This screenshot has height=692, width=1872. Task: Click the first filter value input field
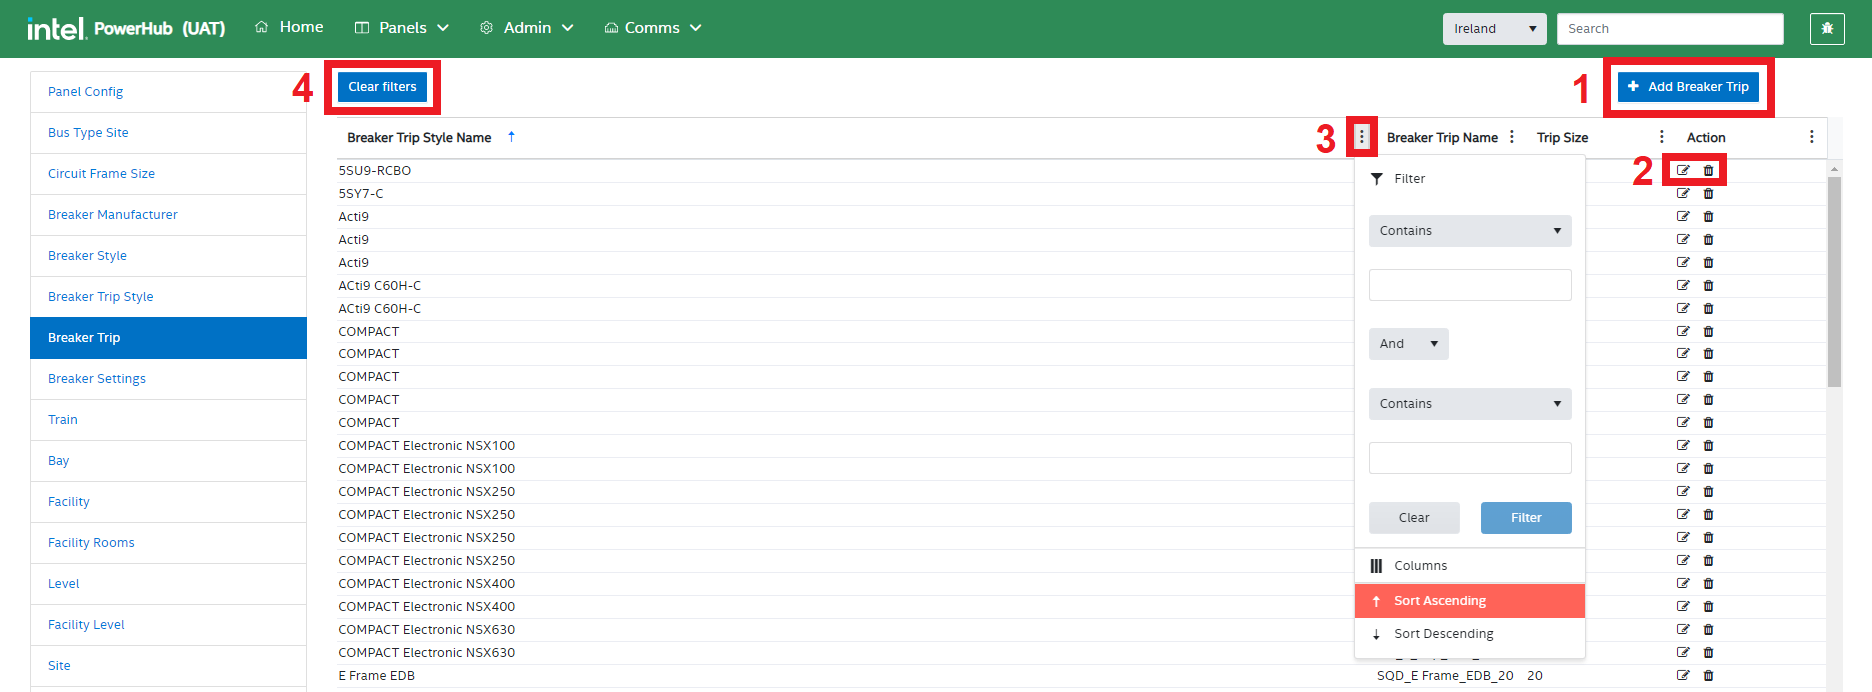[1469, 285]
